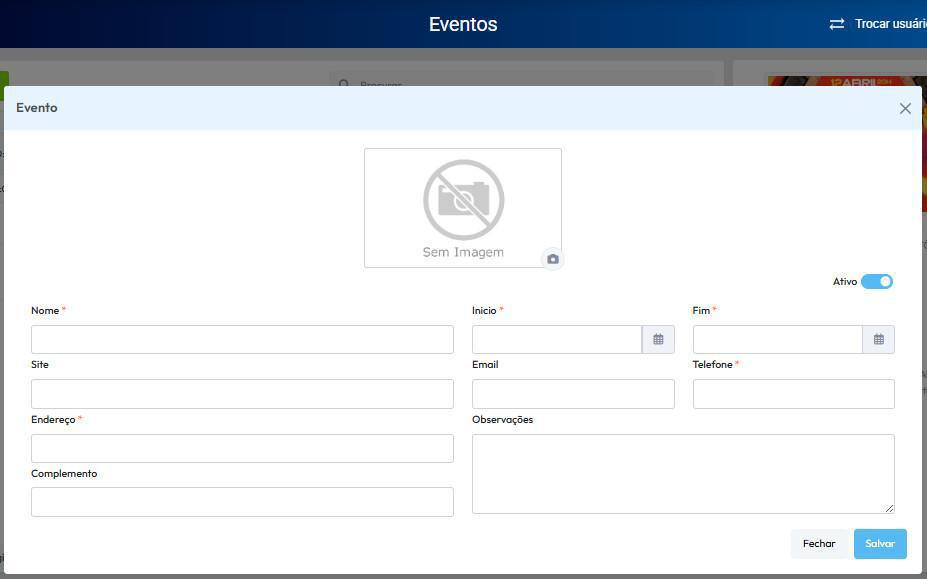Open the Fim date calendar picker

pos(879,339)
